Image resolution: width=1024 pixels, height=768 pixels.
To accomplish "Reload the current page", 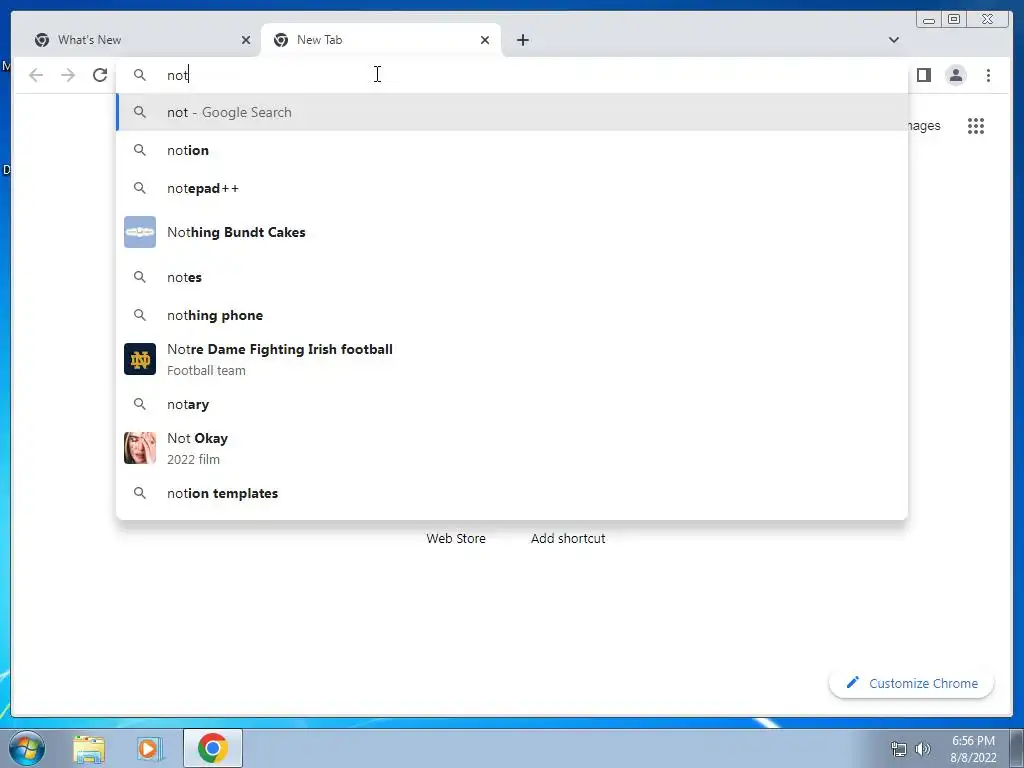I will point(100,75).
